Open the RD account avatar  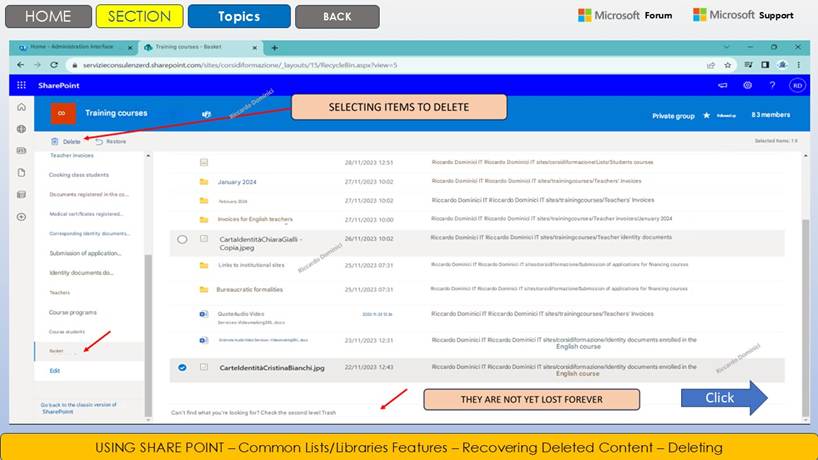click(797, 86)
